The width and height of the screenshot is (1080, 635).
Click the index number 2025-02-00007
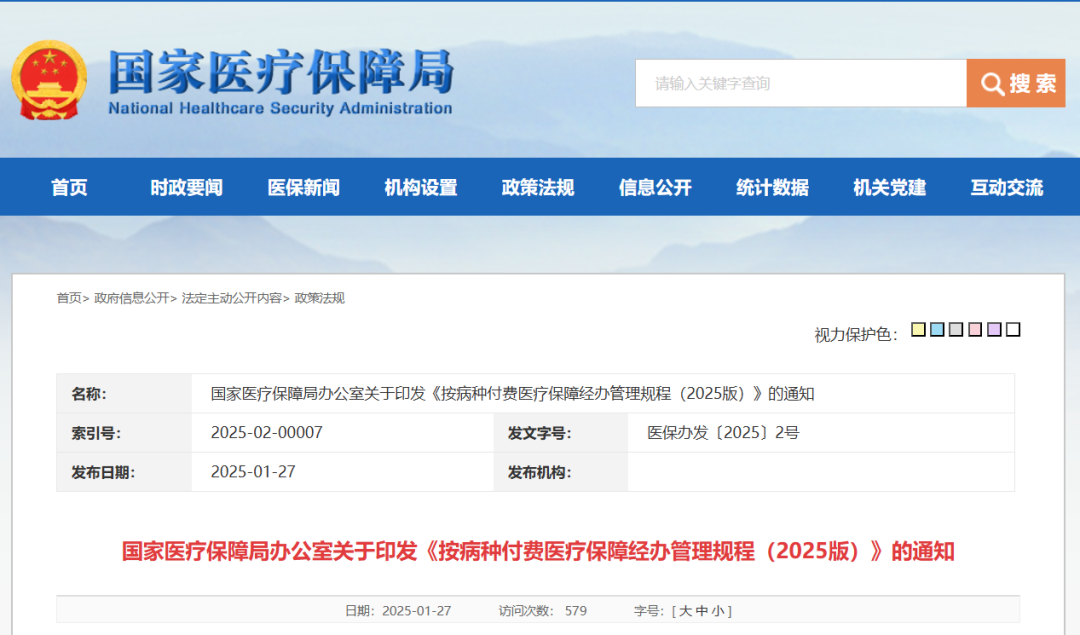point(267,433)
